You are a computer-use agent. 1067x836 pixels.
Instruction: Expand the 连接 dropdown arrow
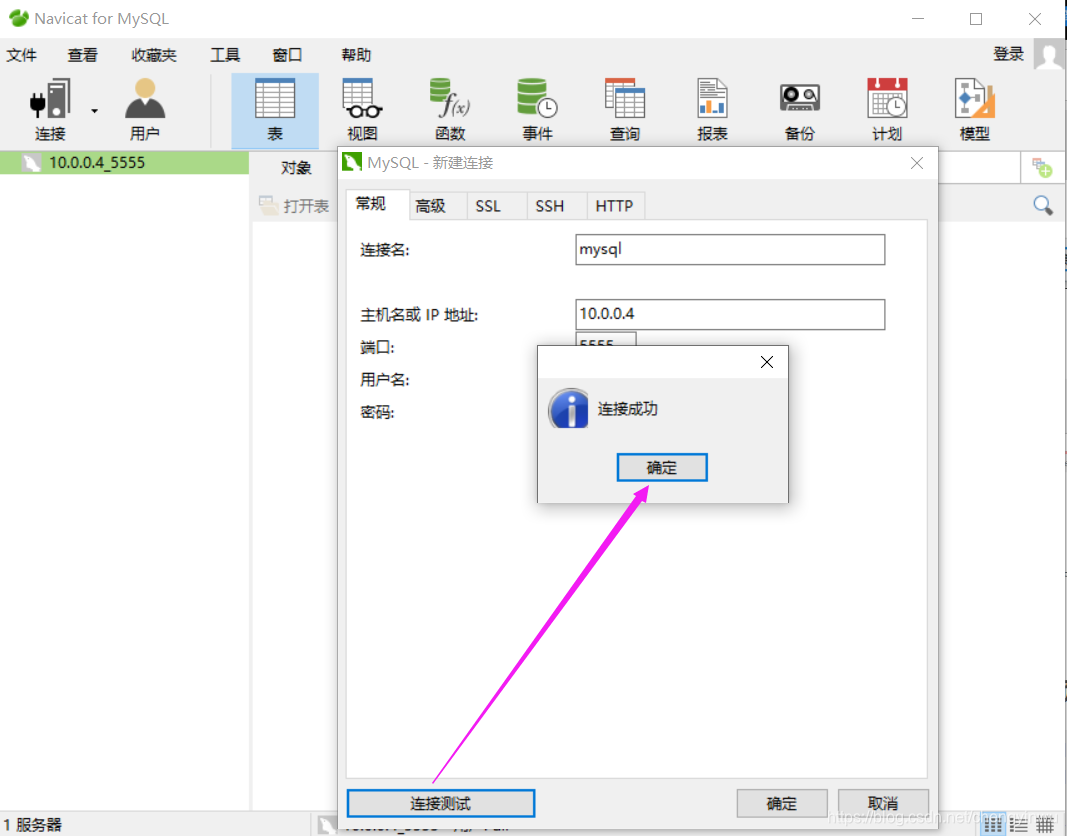[95, 111]
